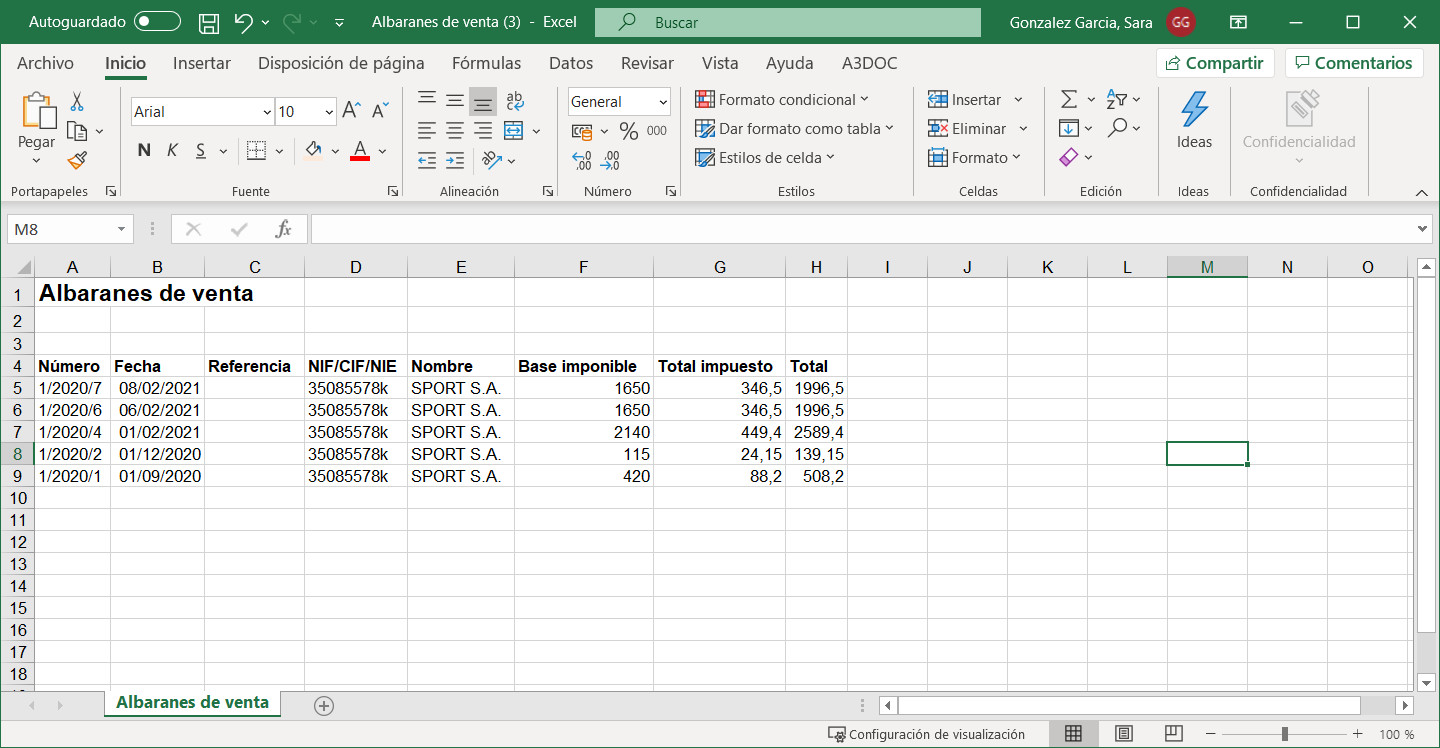1440x748 pixels.
Task: Click the Save icon in title bar
Action: (x=209, y=22)
